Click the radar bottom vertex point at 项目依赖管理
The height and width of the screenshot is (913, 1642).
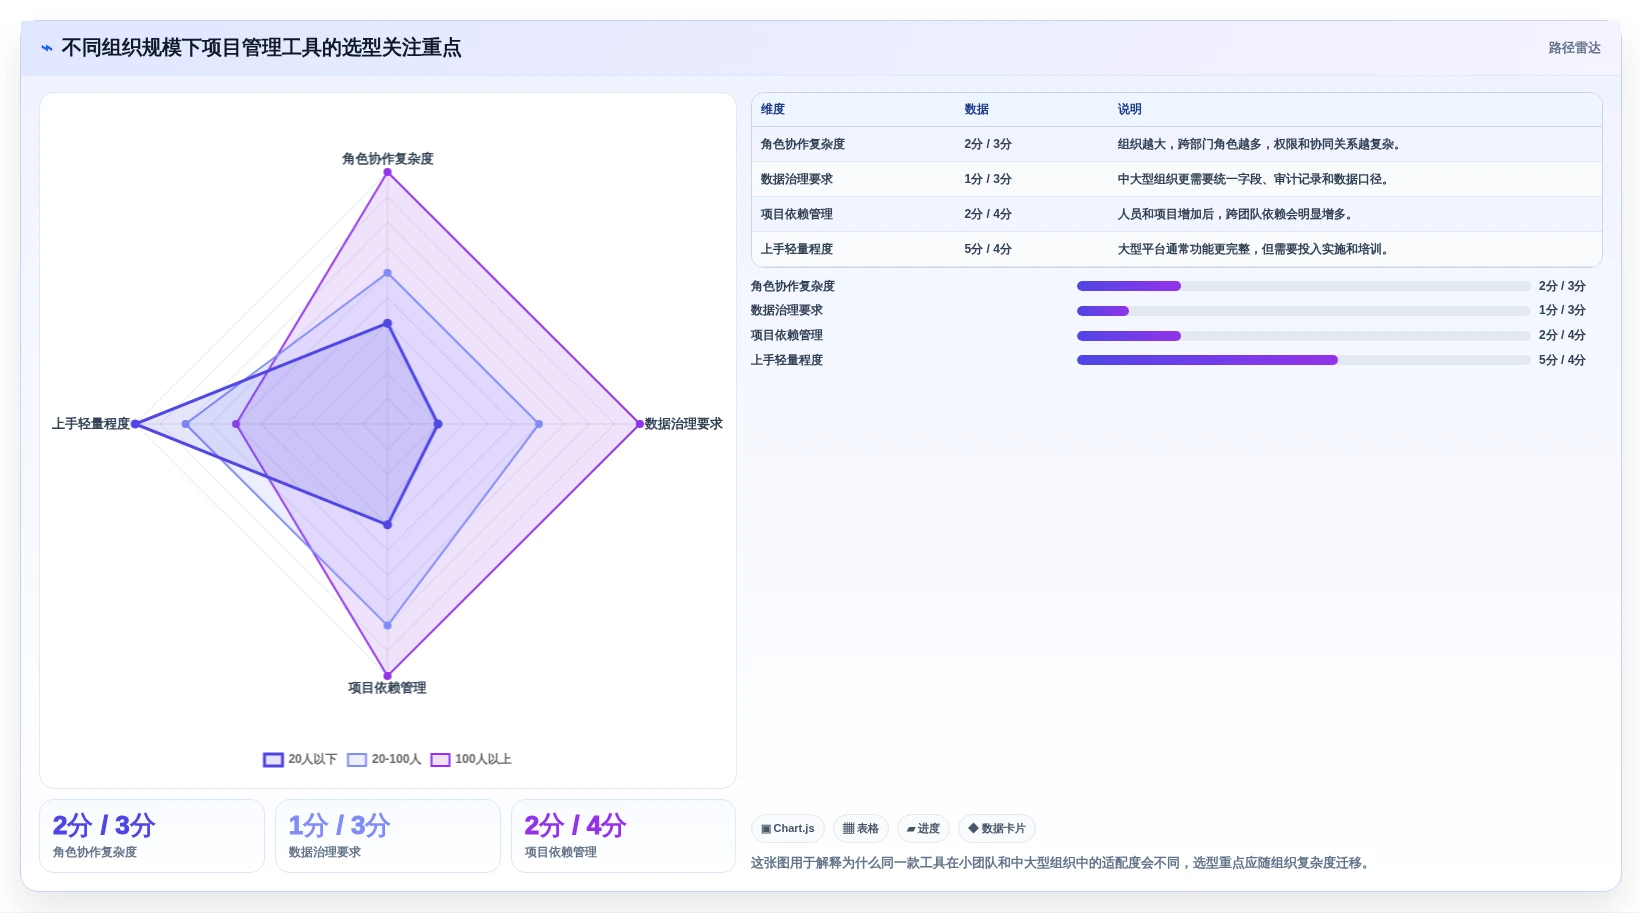[388, 676]
